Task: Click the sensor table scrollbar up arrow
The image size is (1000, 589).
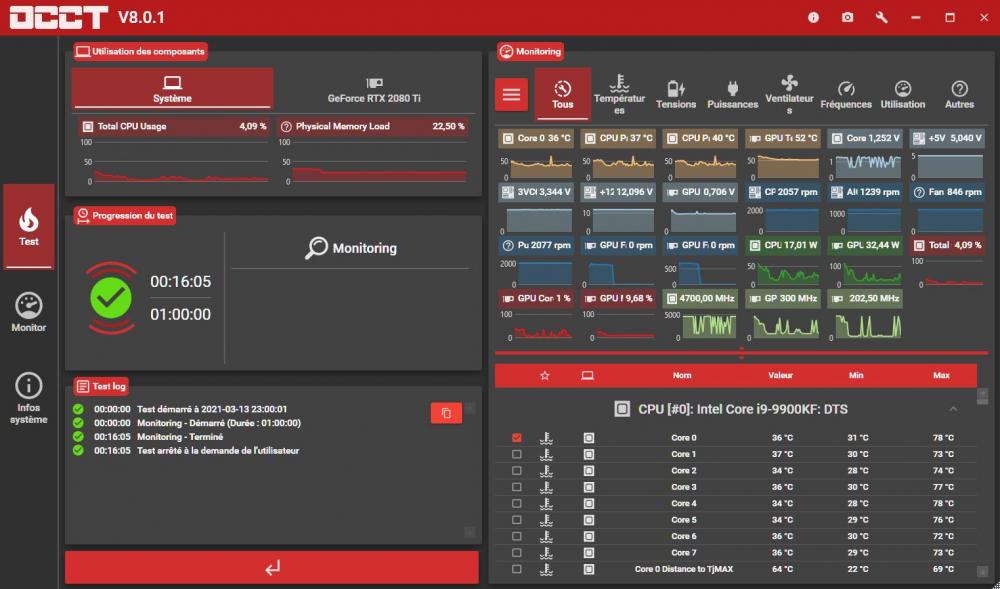Action: click(x=982, y=393)
